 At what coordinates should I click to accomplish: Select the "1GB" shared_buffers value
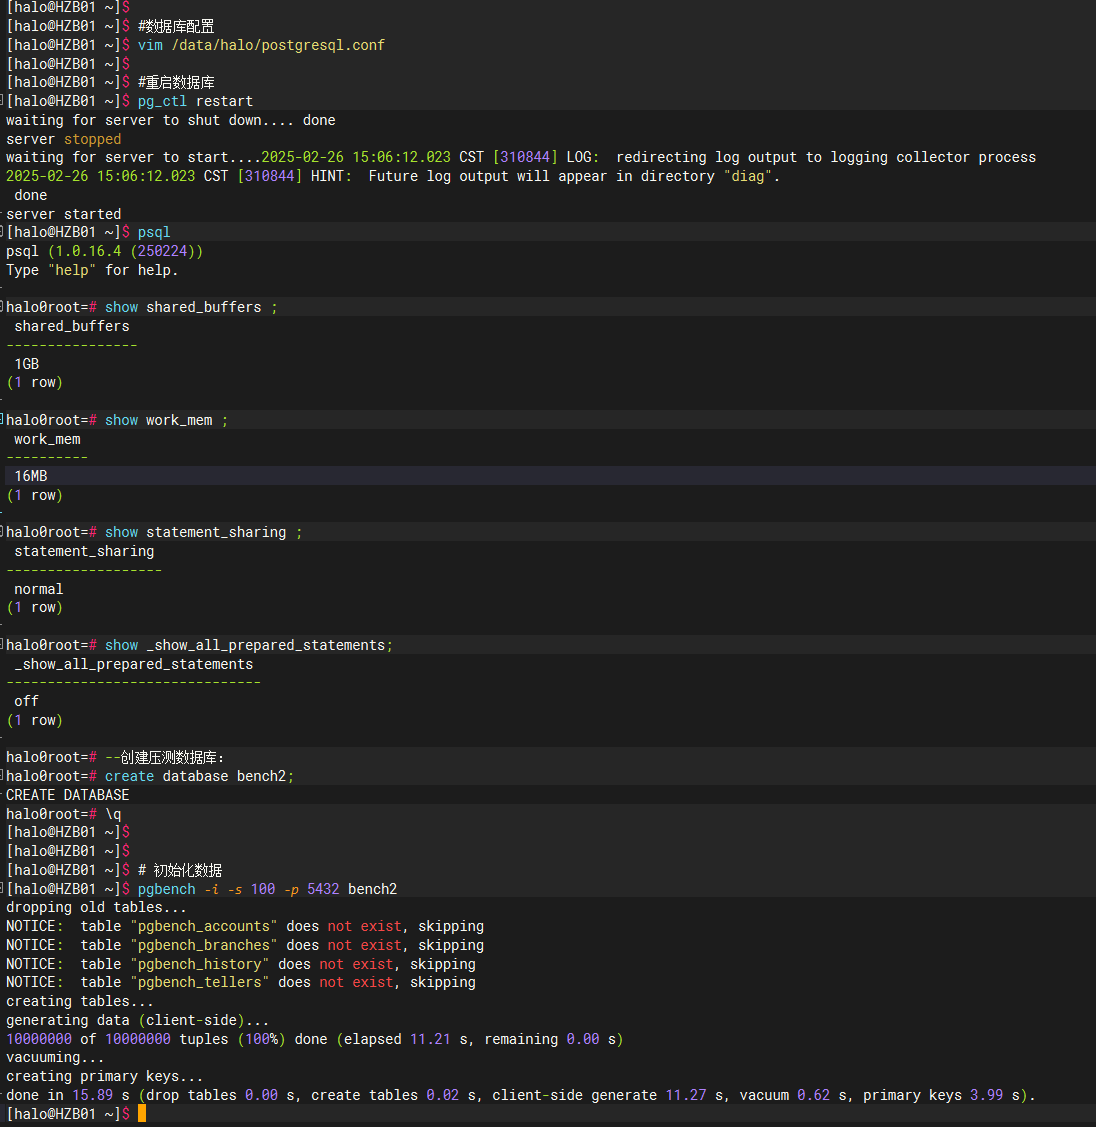pyautogui.click(x=27, y=364)
